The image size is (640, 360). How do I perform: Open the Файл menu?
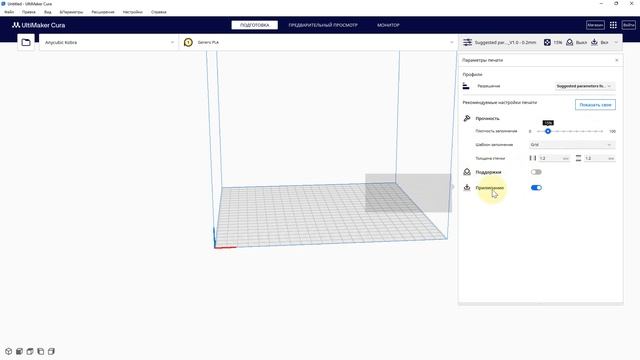point(9,12)
